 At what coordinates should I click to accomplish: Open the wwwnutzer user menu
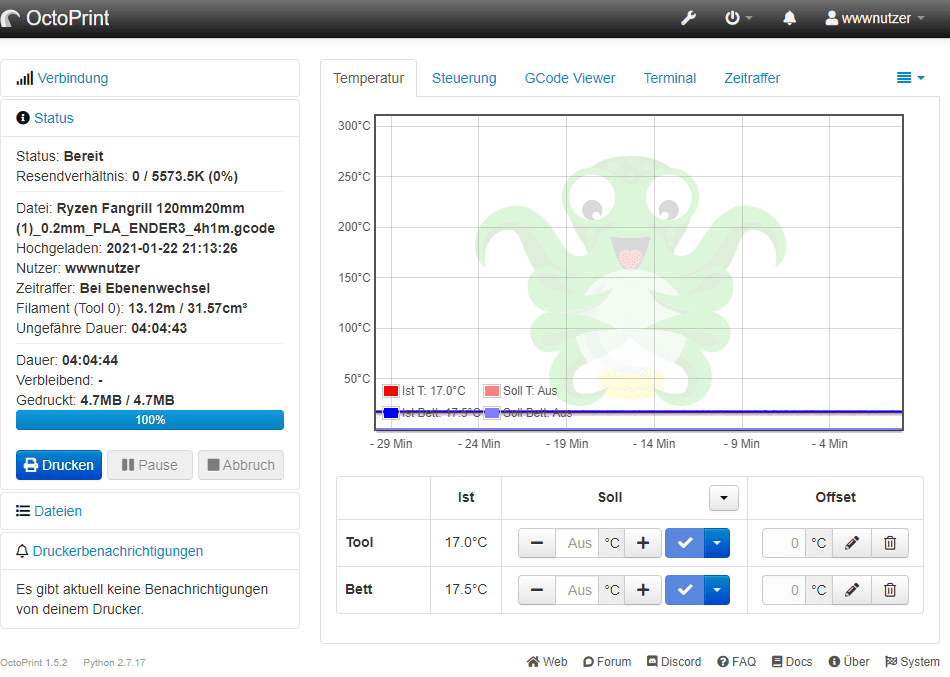(x=875, y=18)
